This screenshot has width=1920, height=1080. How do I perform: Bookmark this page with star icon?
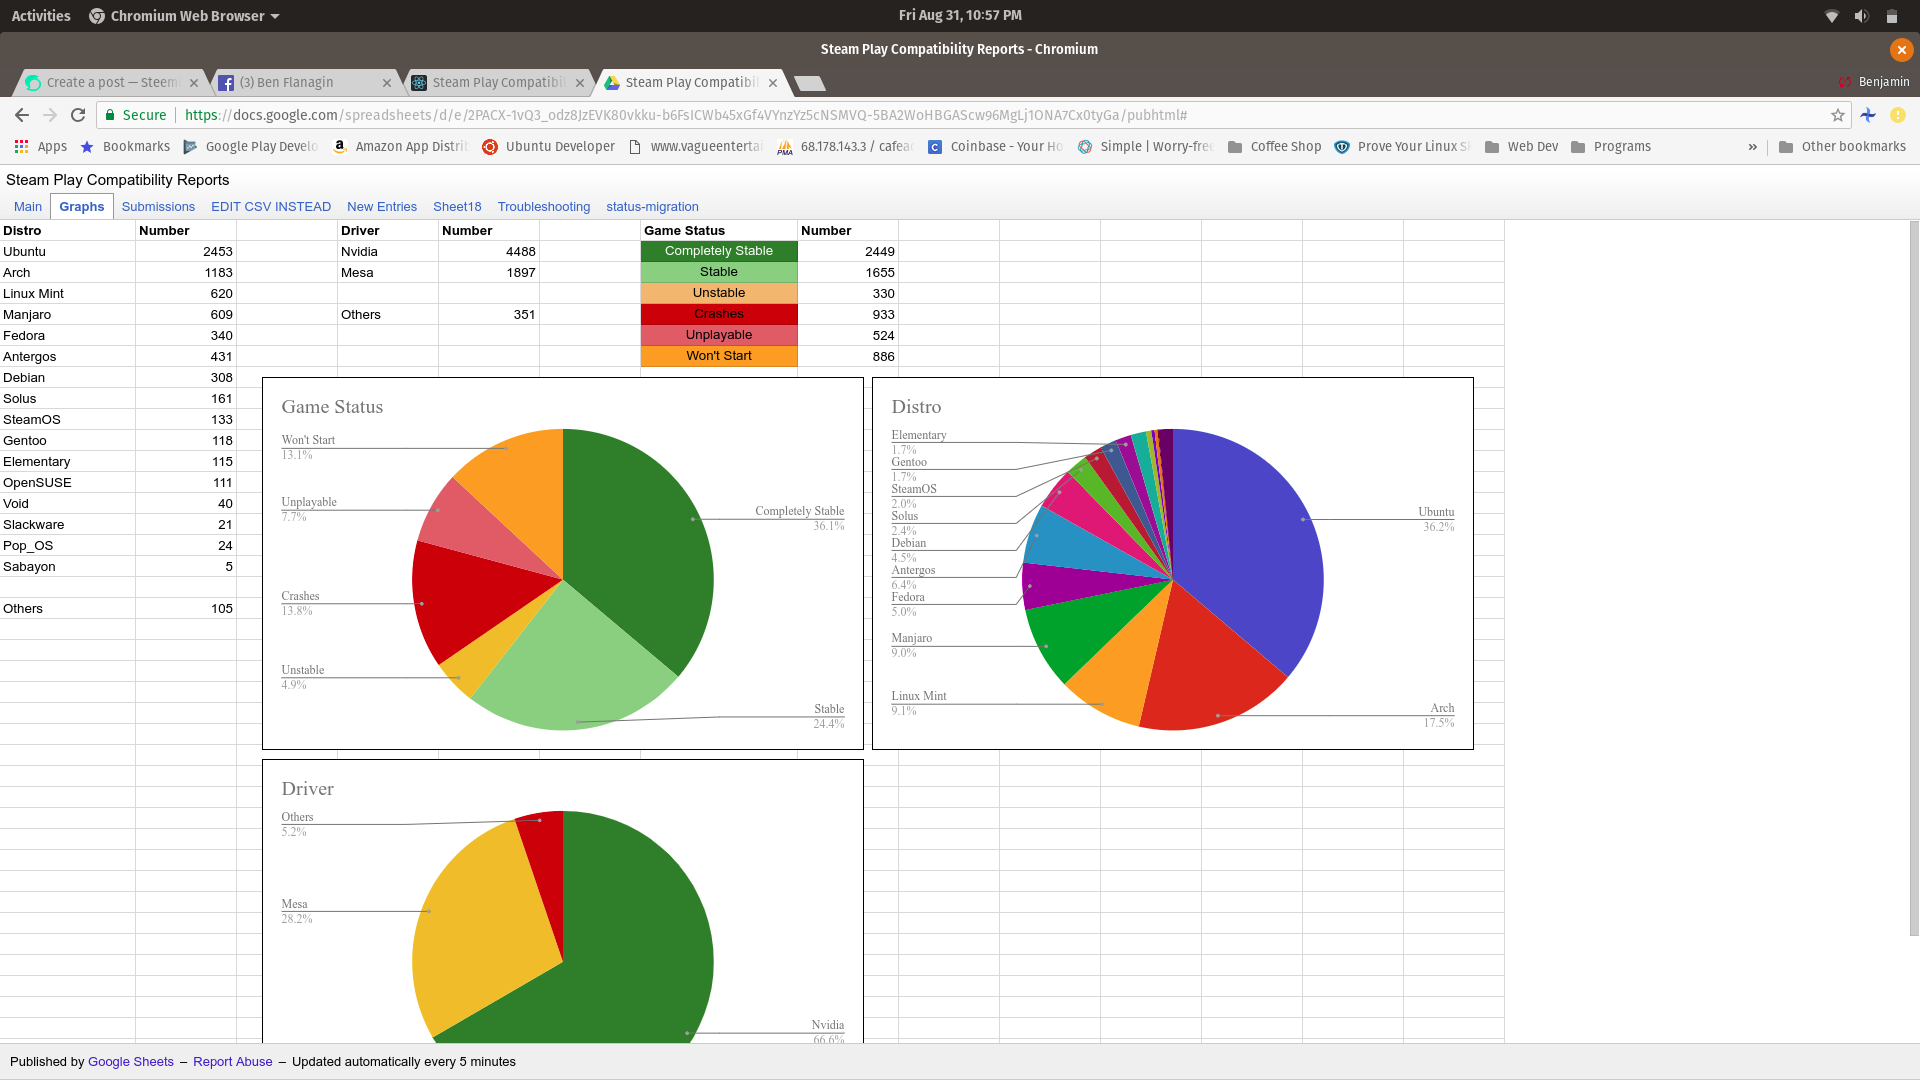1837,115
